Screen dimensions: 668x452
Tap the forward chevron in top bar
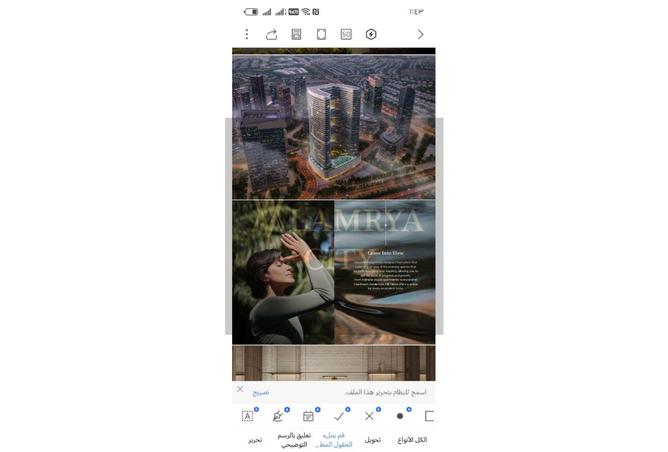[420, 34]
